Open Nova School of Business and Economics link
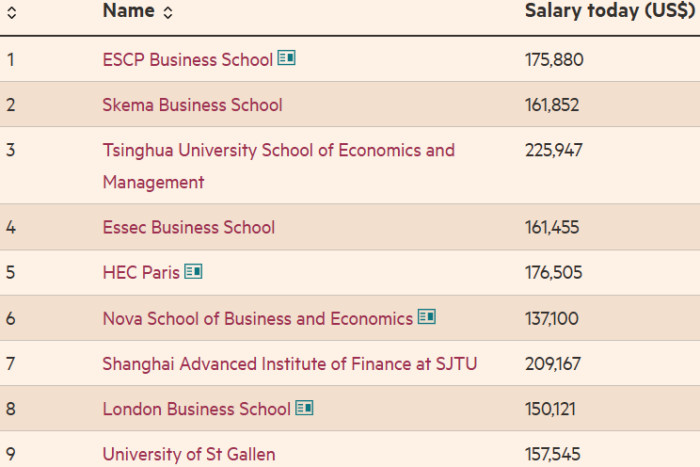Screen dimensions: 700x467 point(258,319)
